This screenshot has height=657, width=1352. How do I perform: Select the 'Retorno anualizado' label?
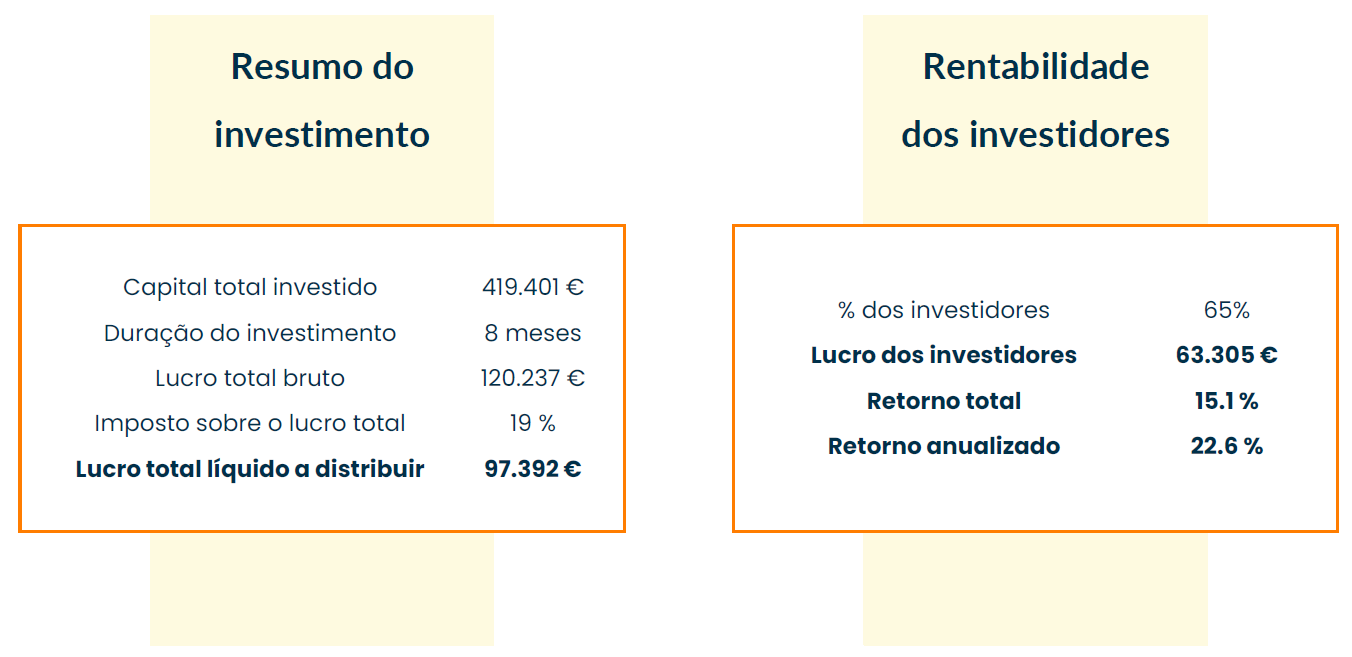943,446
